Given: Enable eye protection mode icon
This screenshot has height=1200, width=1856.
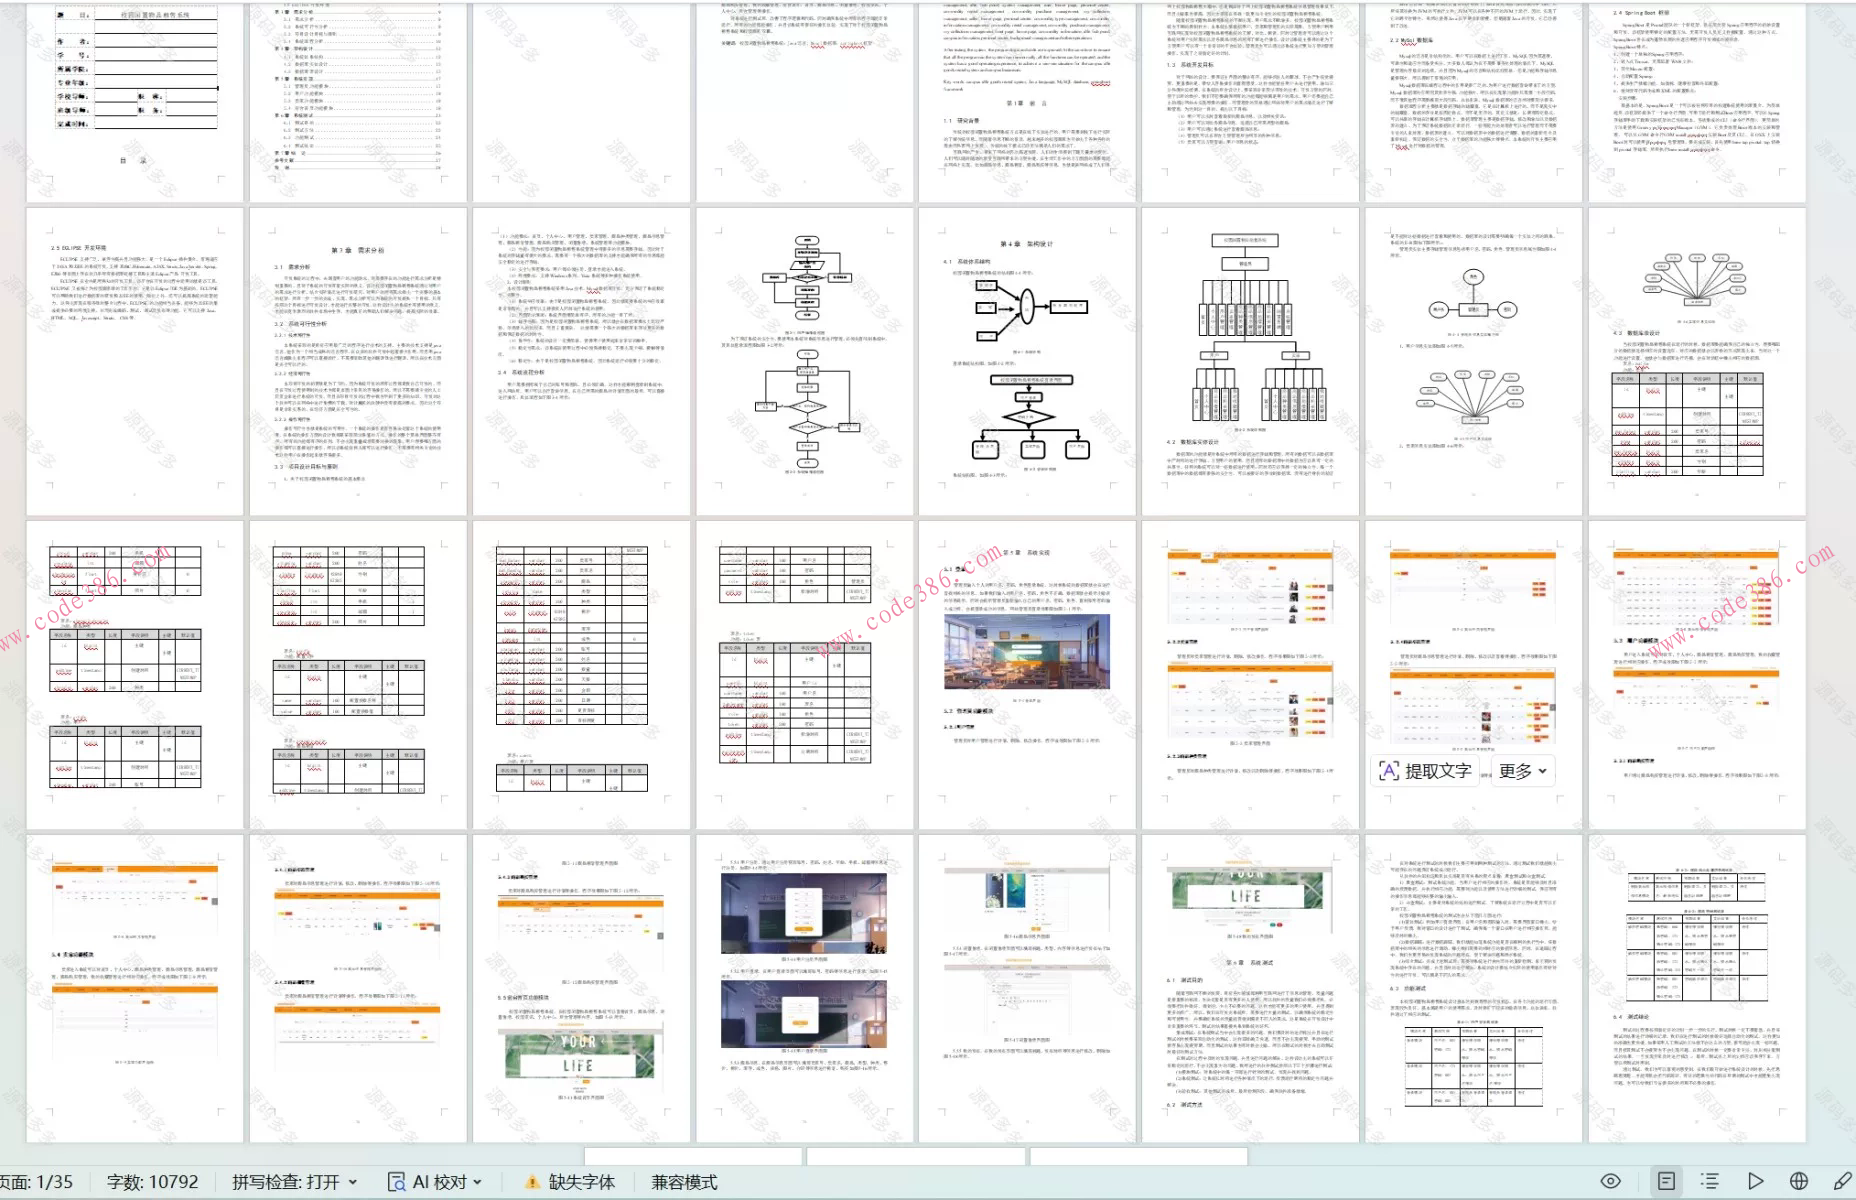Looking at the screenshot, I should [1610, 1181].
